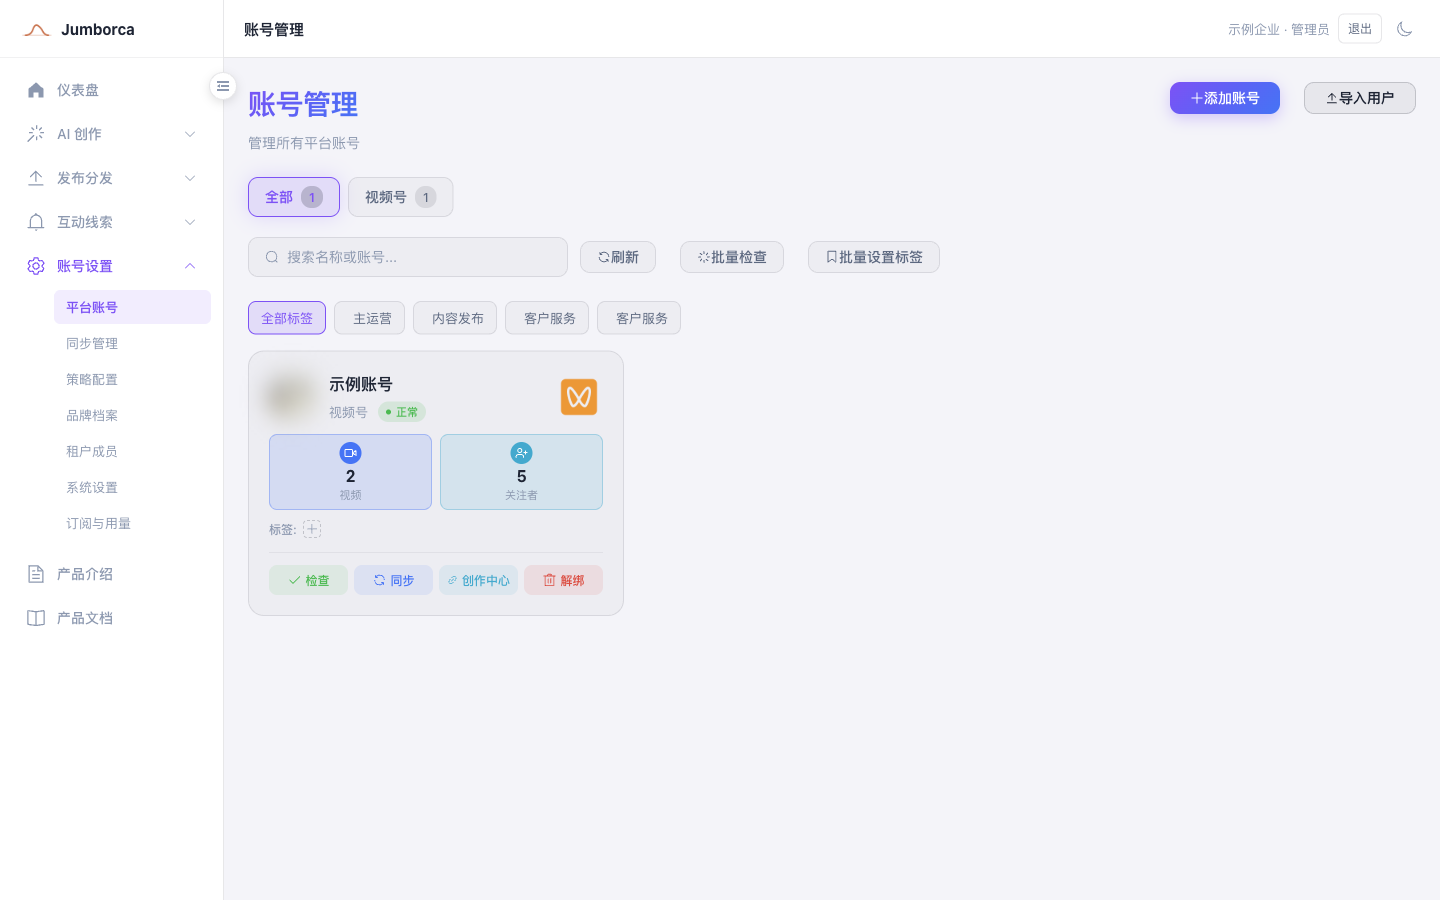Open 创作中心 link on the account card
The width and height of the screenshot is (1440, 900).
478,580
